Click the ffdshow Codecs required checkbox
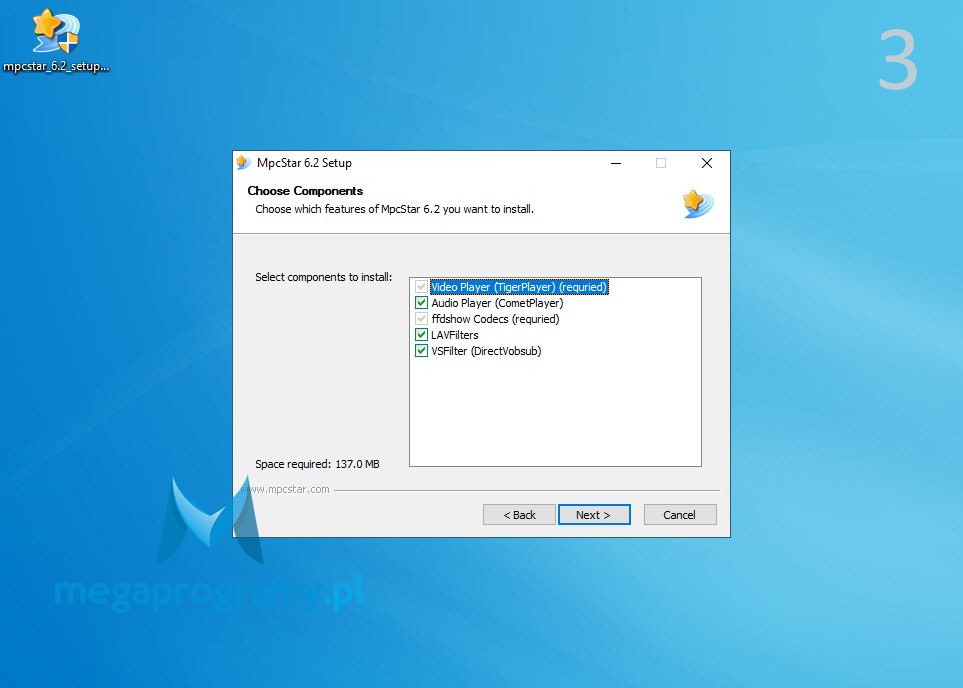 [421, 319]
